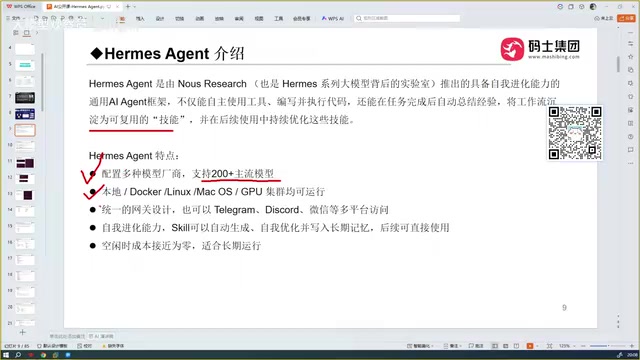Open the 视图 ribbon tab

pyautogui.click(x=259, y=19)
